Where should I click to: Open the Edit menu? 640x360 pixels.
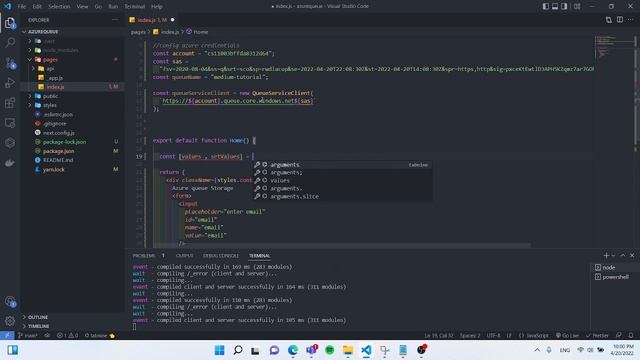37,7
